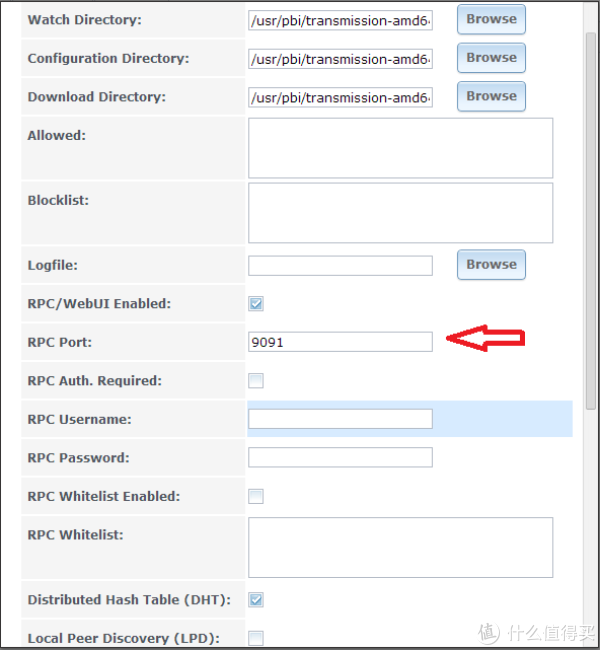The height and width of the screenshot is (650, 600).
Task: Select the Download Directory path field
Action: 340,97
